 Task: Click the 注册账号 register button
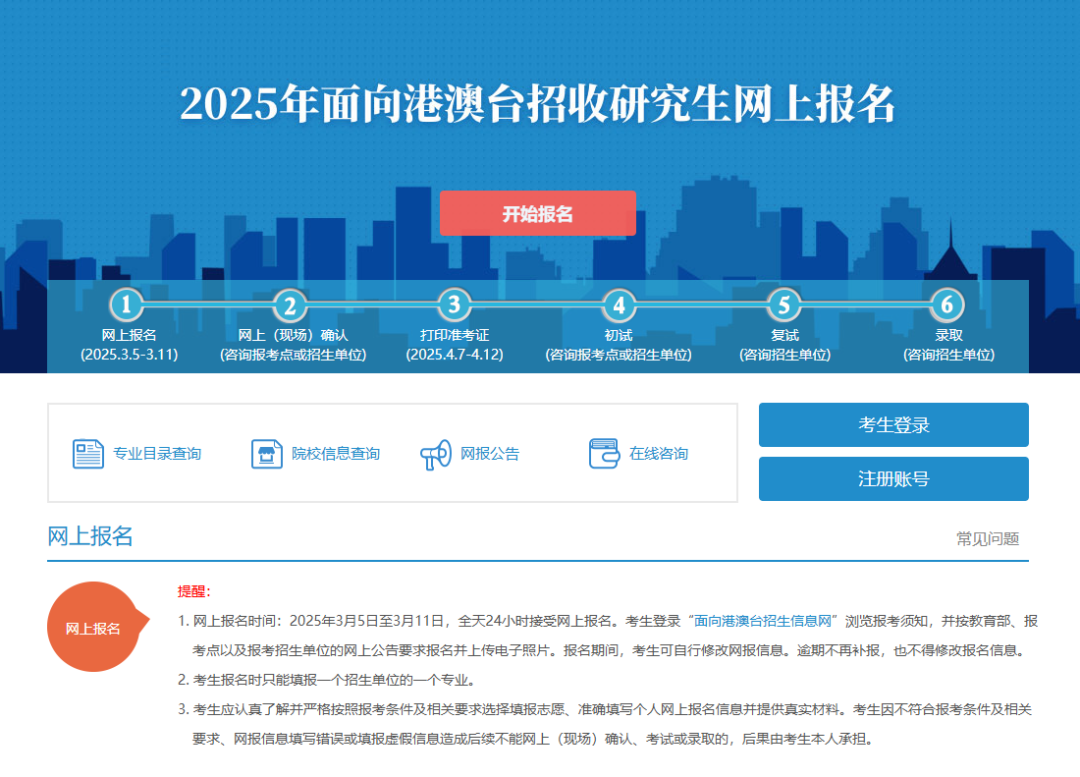(x=893, y=479)
